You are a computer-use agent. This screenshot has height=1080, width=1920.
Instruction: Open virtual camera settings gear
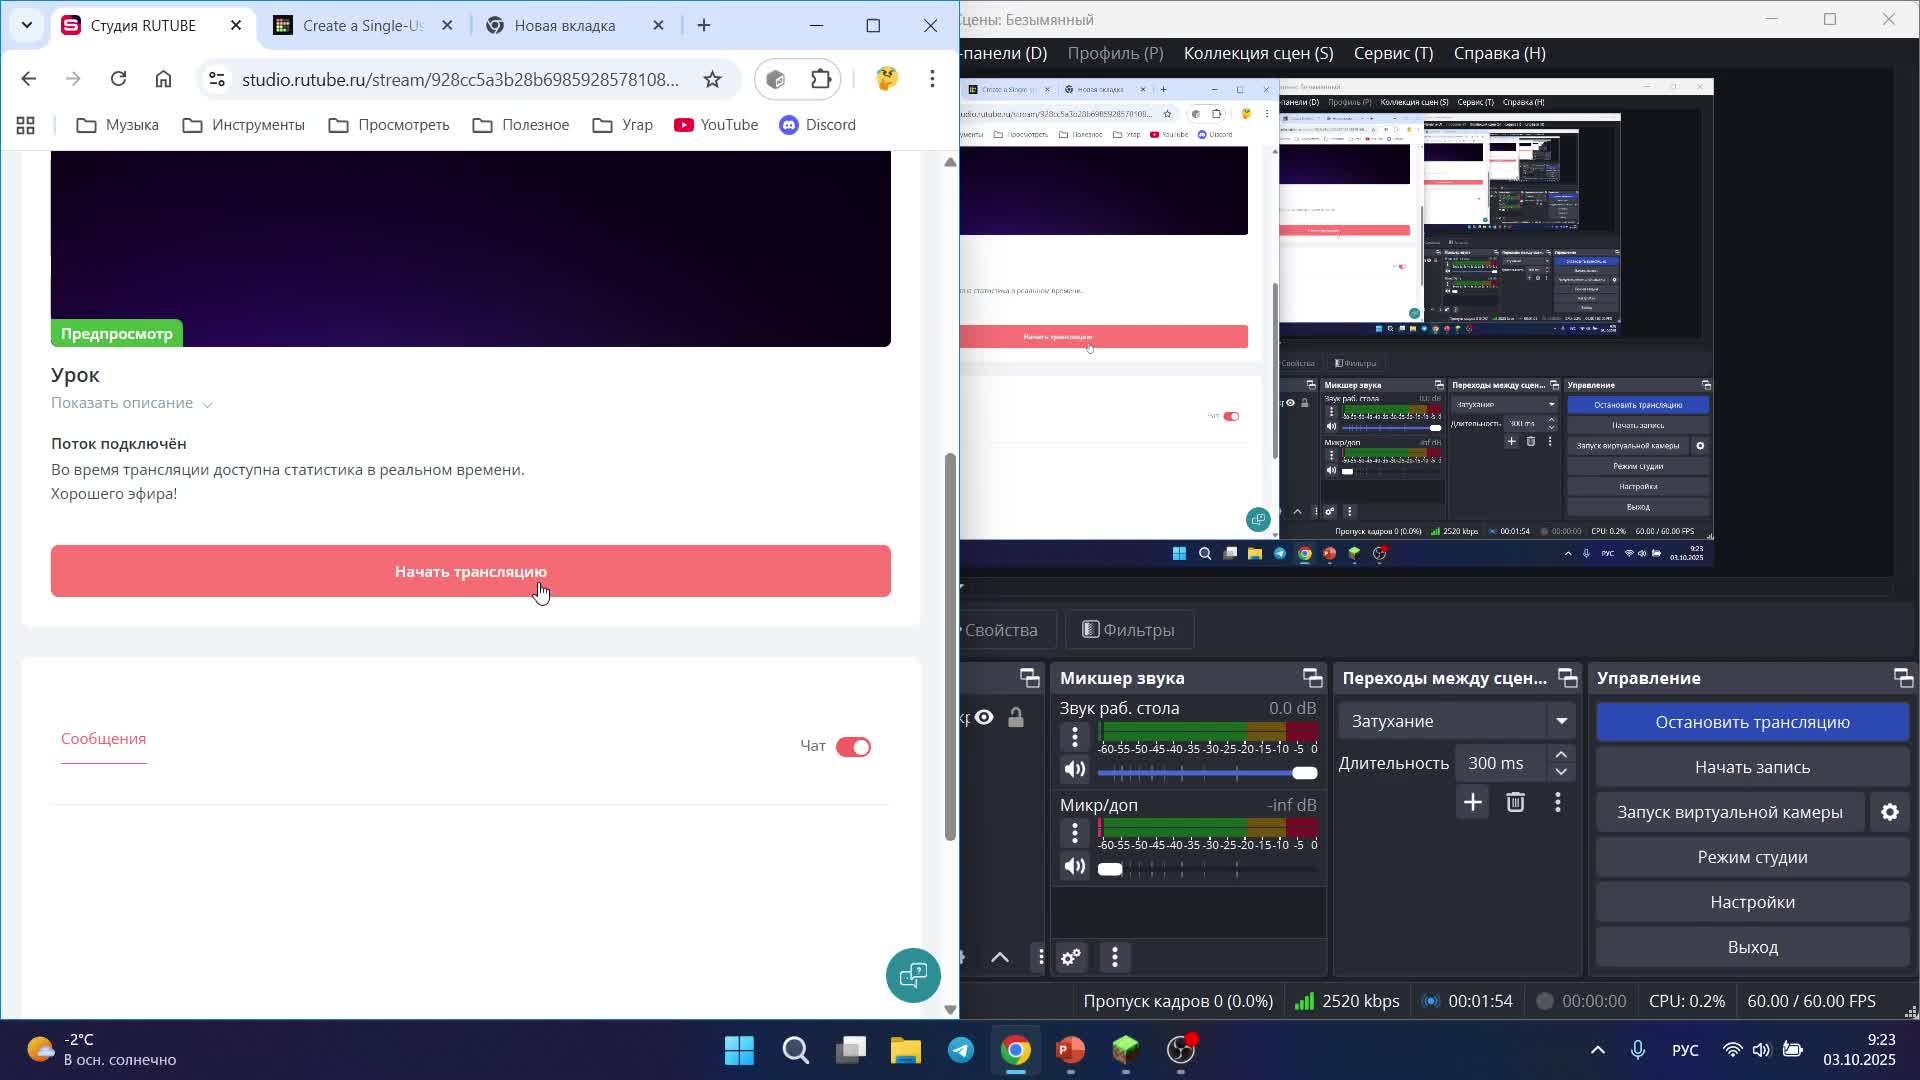(x=1889, y=812)
